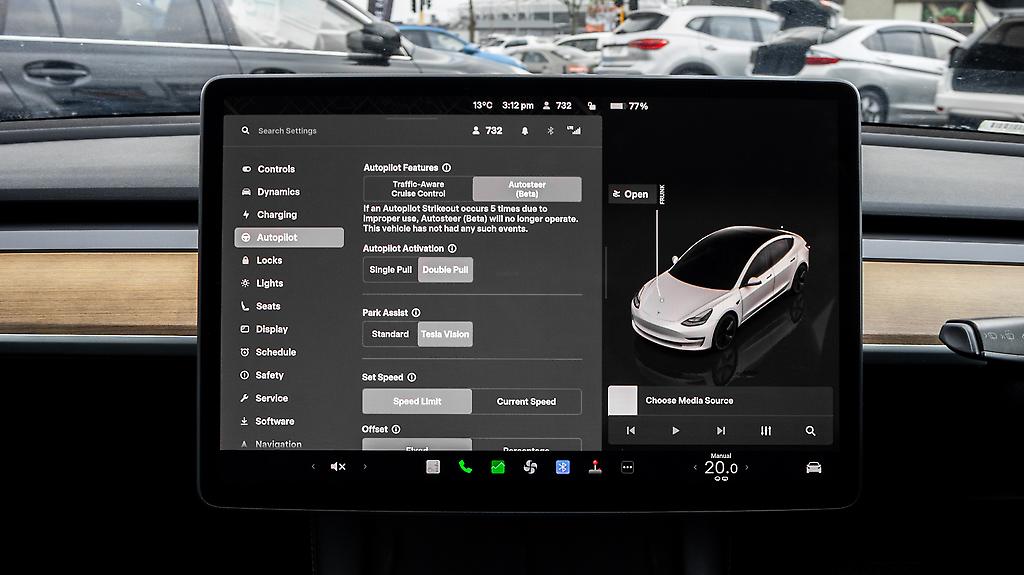
Task: Decrease cabin temperature with left arrow
Action: tap(695, 467)
